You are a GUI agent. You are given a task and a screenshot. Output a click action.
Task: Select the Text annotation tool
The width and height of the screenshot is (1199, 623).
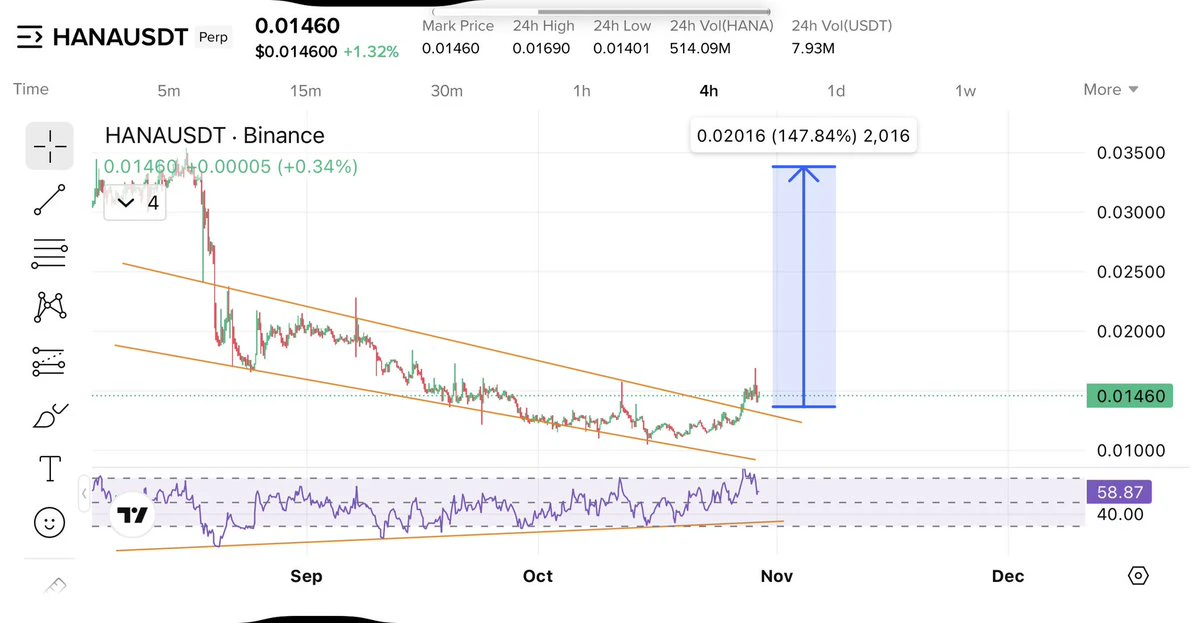pyautogui.click(x=50, y=469)
